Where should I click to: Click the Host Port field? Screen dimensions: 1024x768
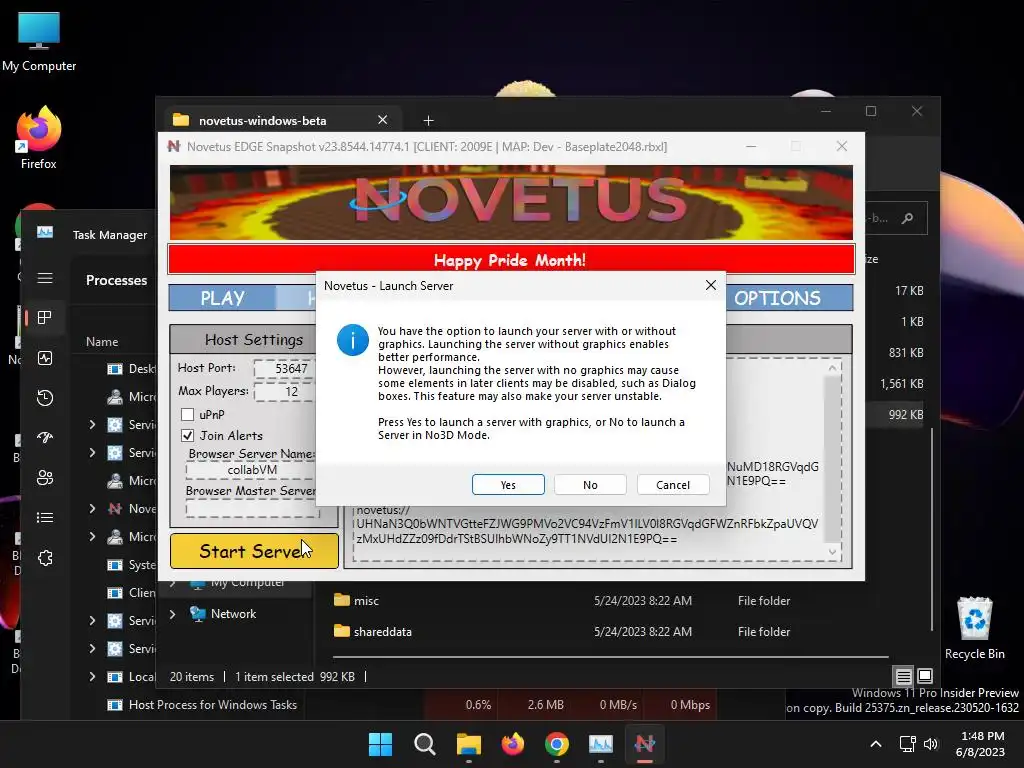point(285,368)
